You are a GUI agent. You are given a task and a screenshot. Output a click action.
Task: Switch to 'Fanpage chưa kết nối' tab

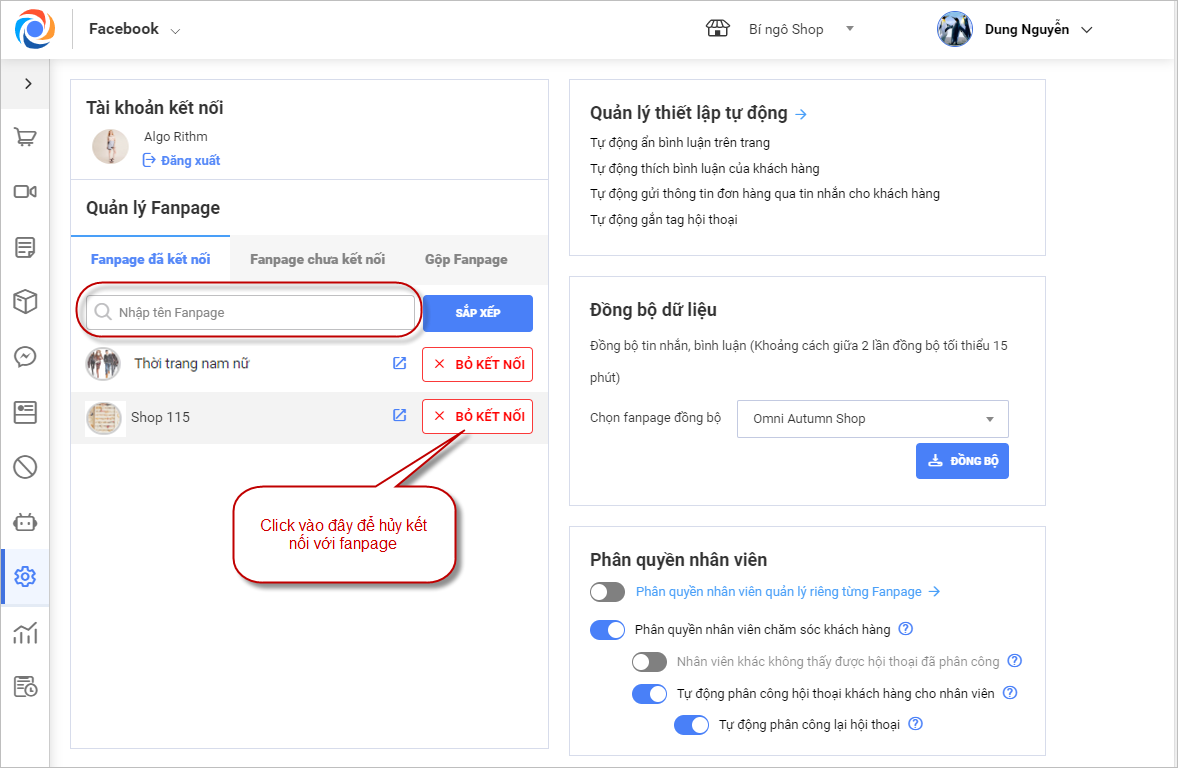point(317,259)
